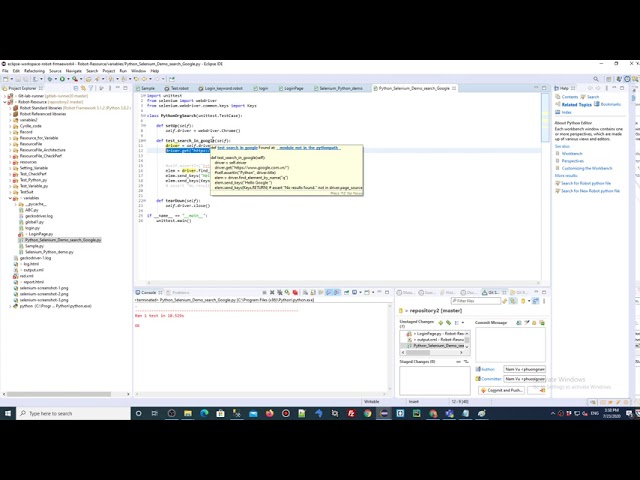This screenshot has height=480, width=640.
Task: Select Selenium_Python_demo.py in Project Explorer
Action: [x=49, y=252]
